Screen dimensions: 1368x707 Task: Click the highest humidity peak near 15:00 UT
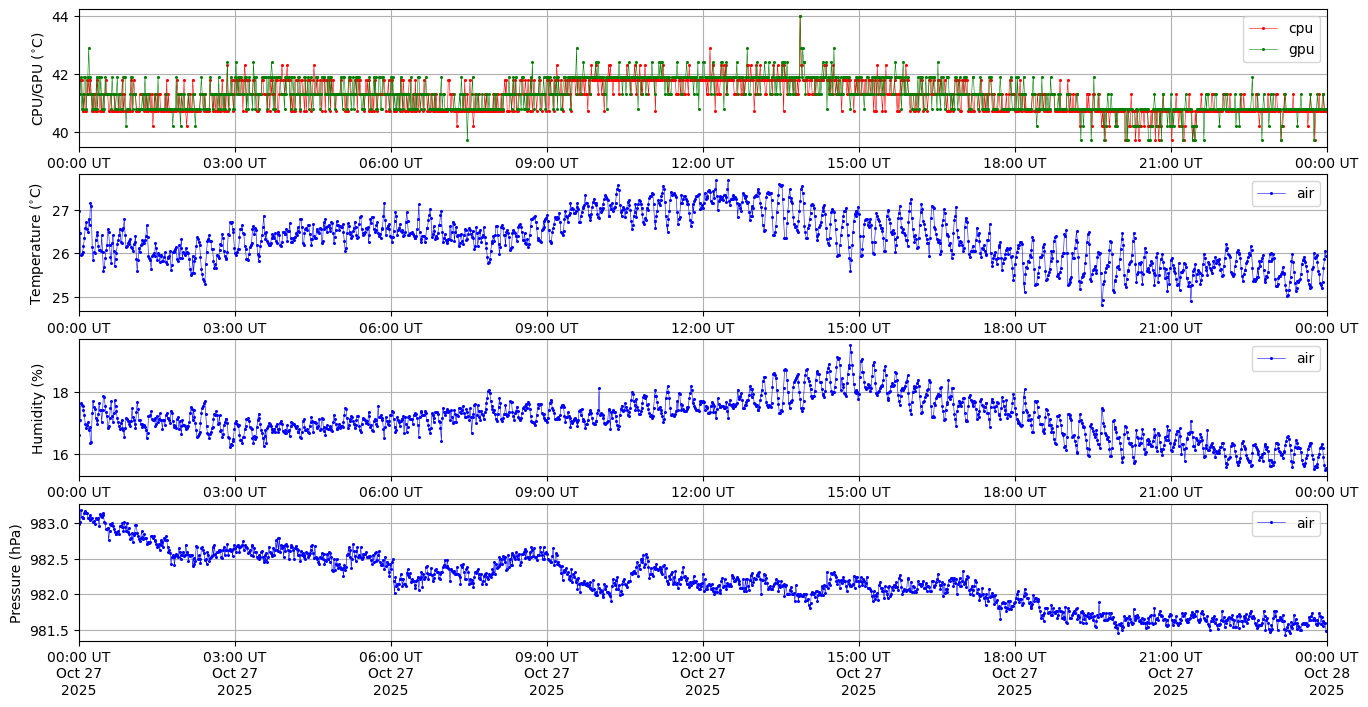pyautogui.click(x=851, y=346)
